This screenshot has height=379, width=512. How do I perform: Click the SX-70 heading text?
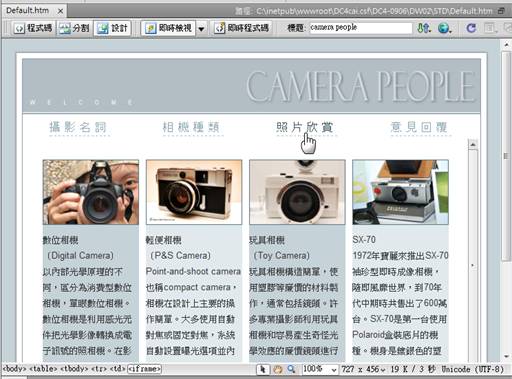(364, 240)
